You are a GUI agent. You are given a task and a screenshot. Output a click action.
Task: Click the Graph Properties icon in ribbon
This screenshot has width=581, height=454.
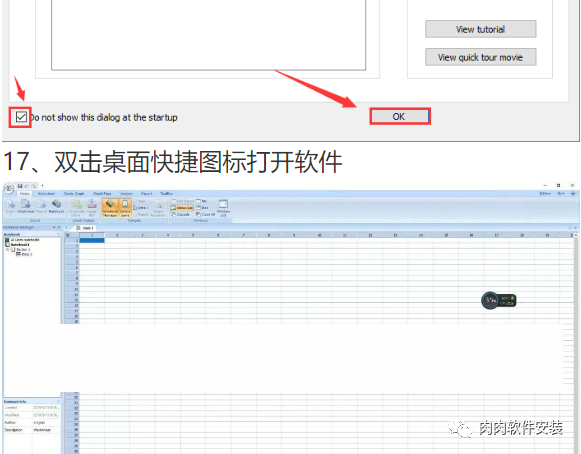(158, 208)
